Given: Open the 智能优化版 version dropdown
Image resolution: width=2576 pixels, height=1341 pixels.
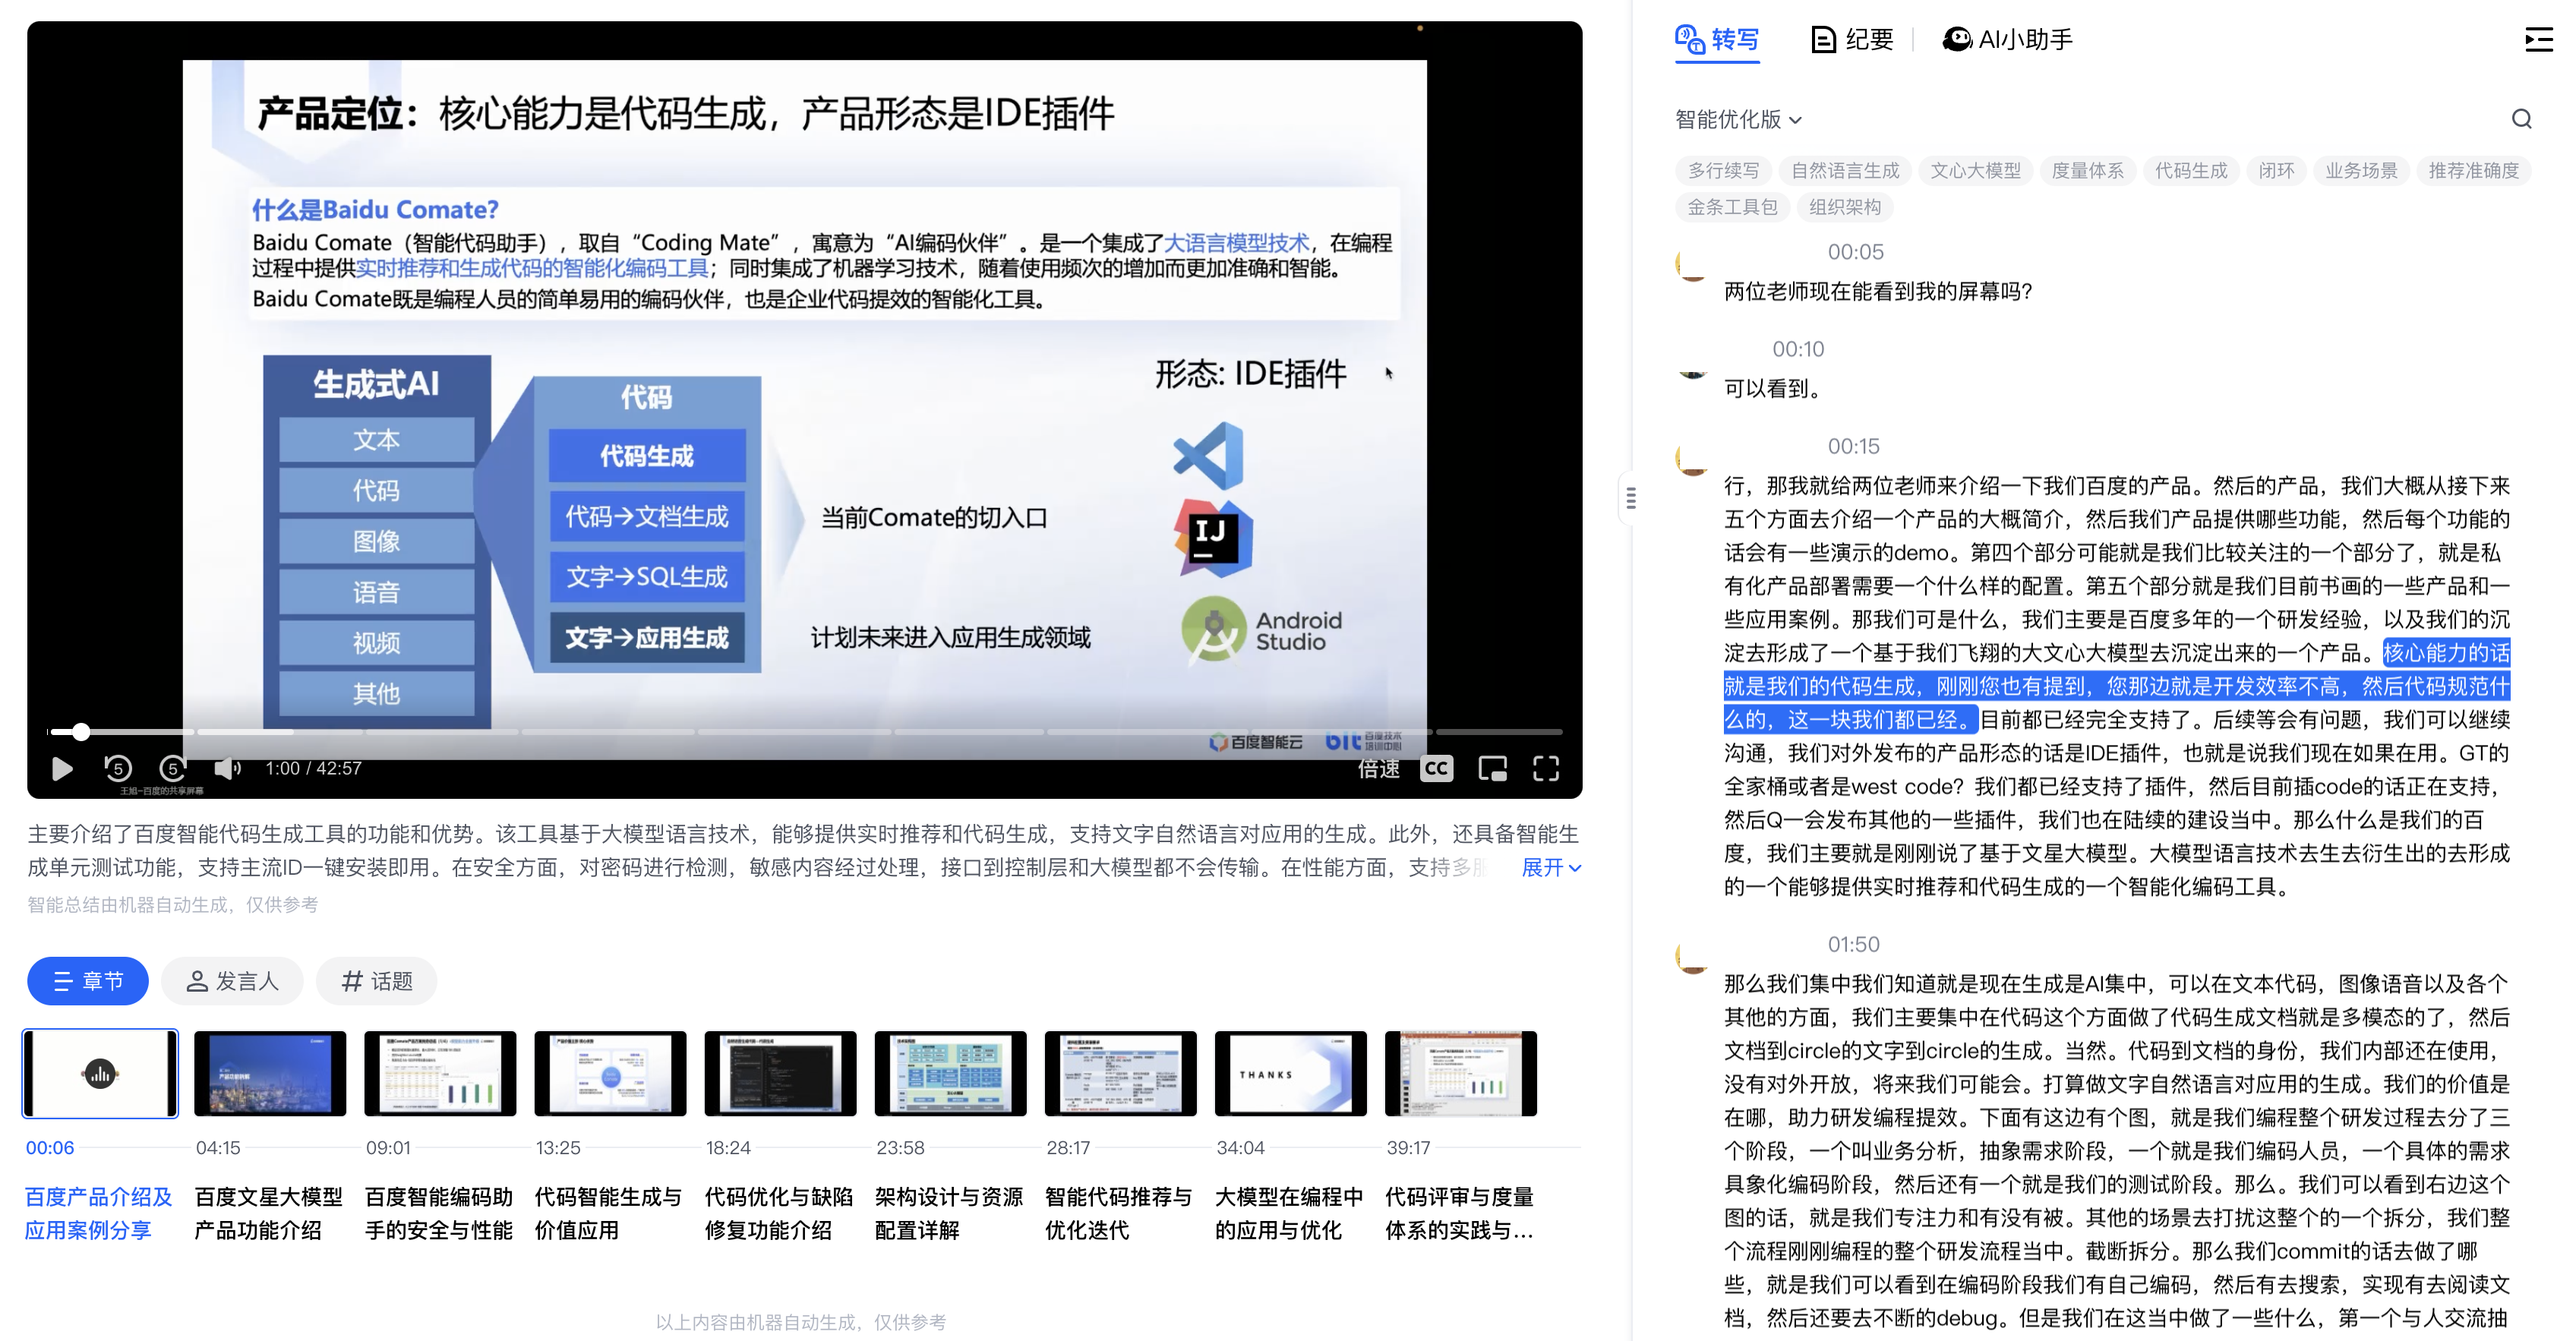Looking at the screenshot, I should tap(1738, 119).
